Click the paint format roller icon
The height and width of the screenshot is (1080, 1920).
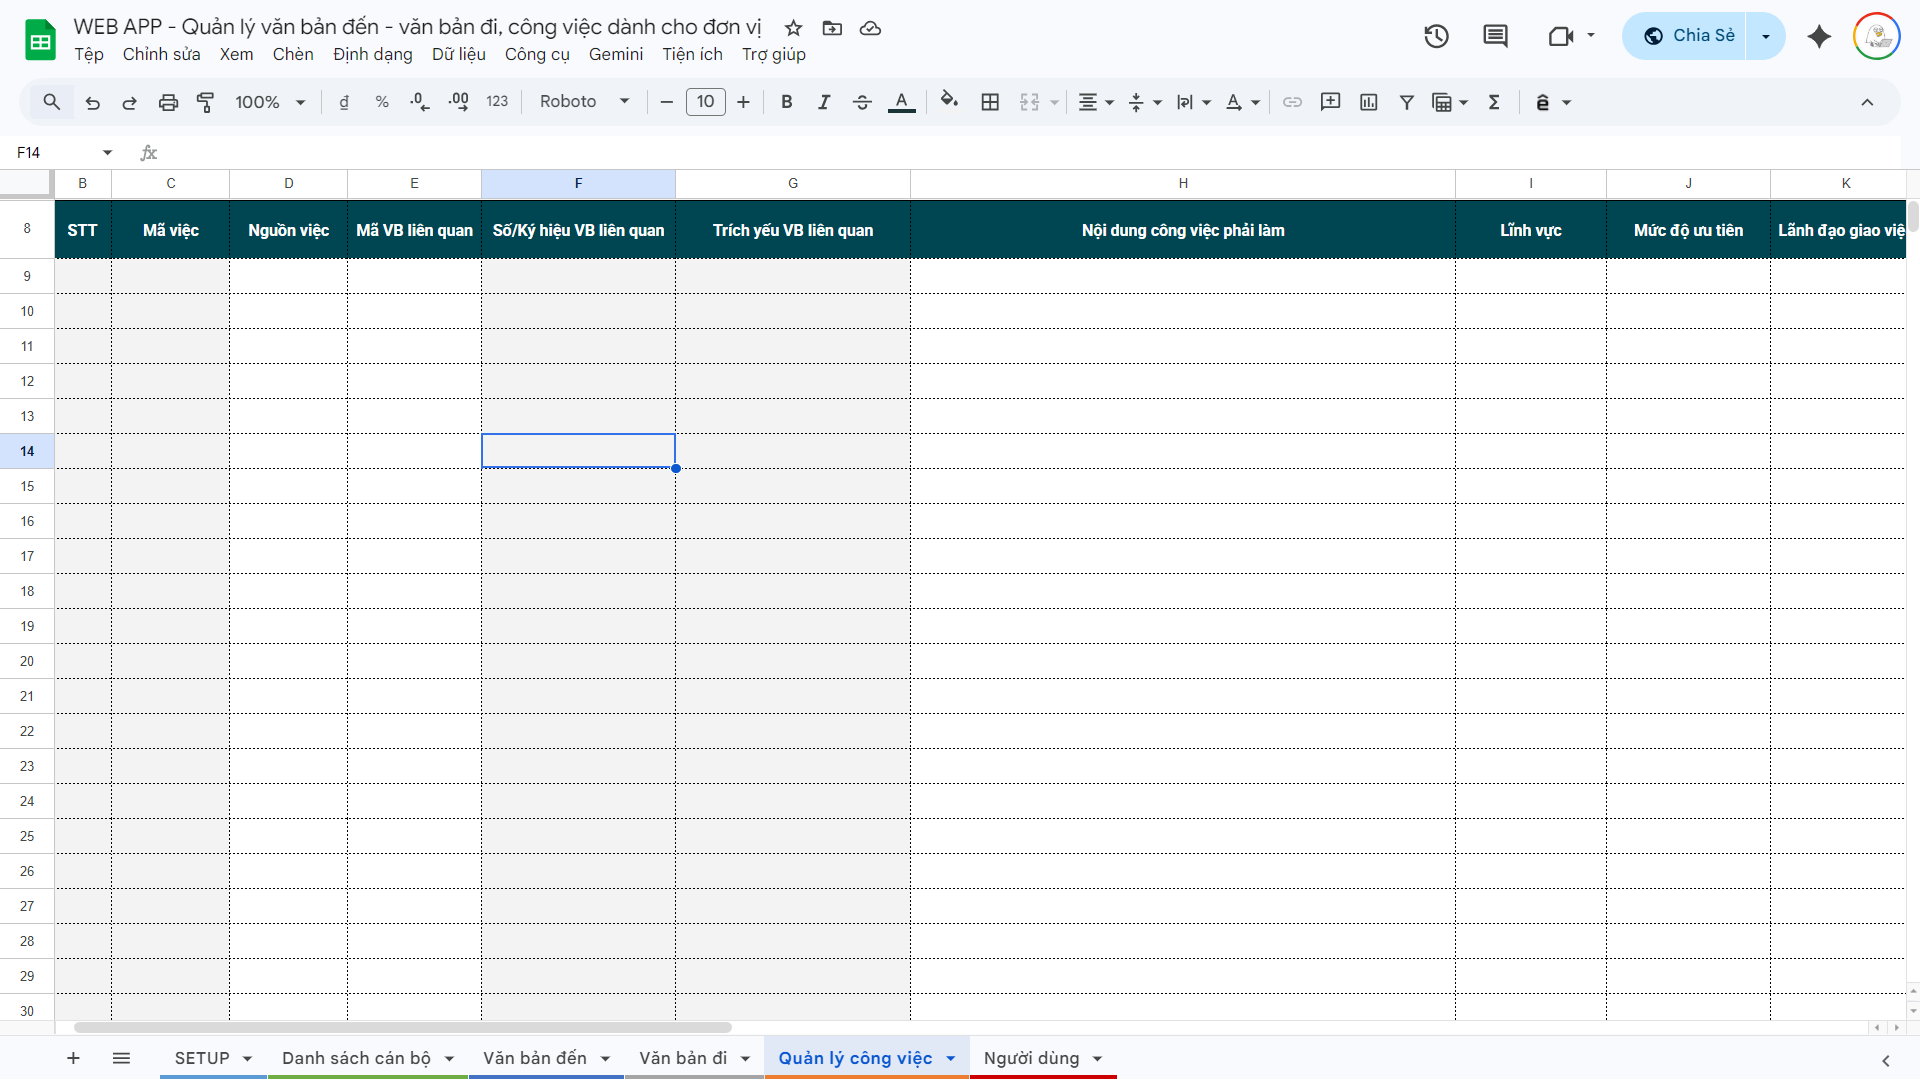pyautogui.click(x=206, y=102)
